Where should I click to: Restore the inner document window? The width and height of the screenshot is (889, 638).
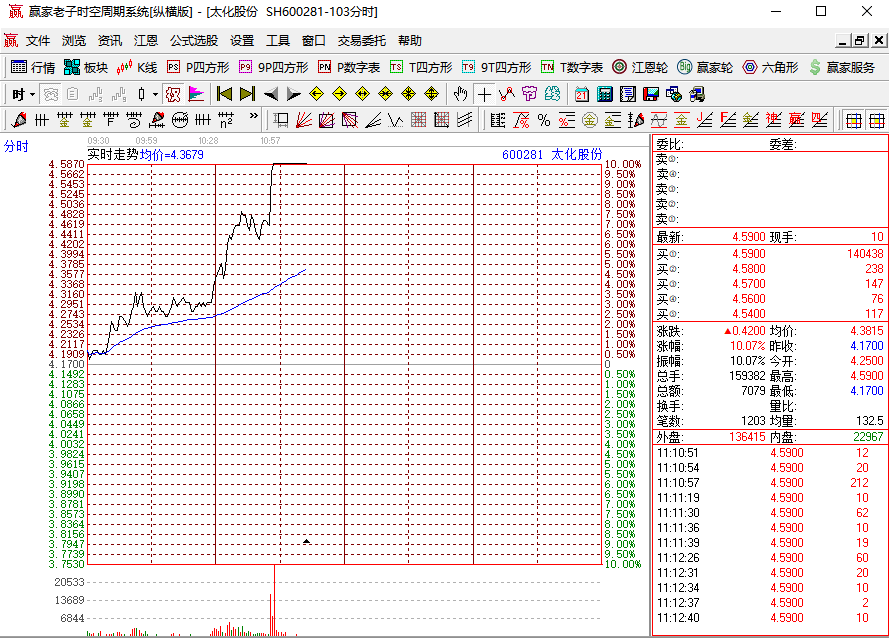[860, 40]
